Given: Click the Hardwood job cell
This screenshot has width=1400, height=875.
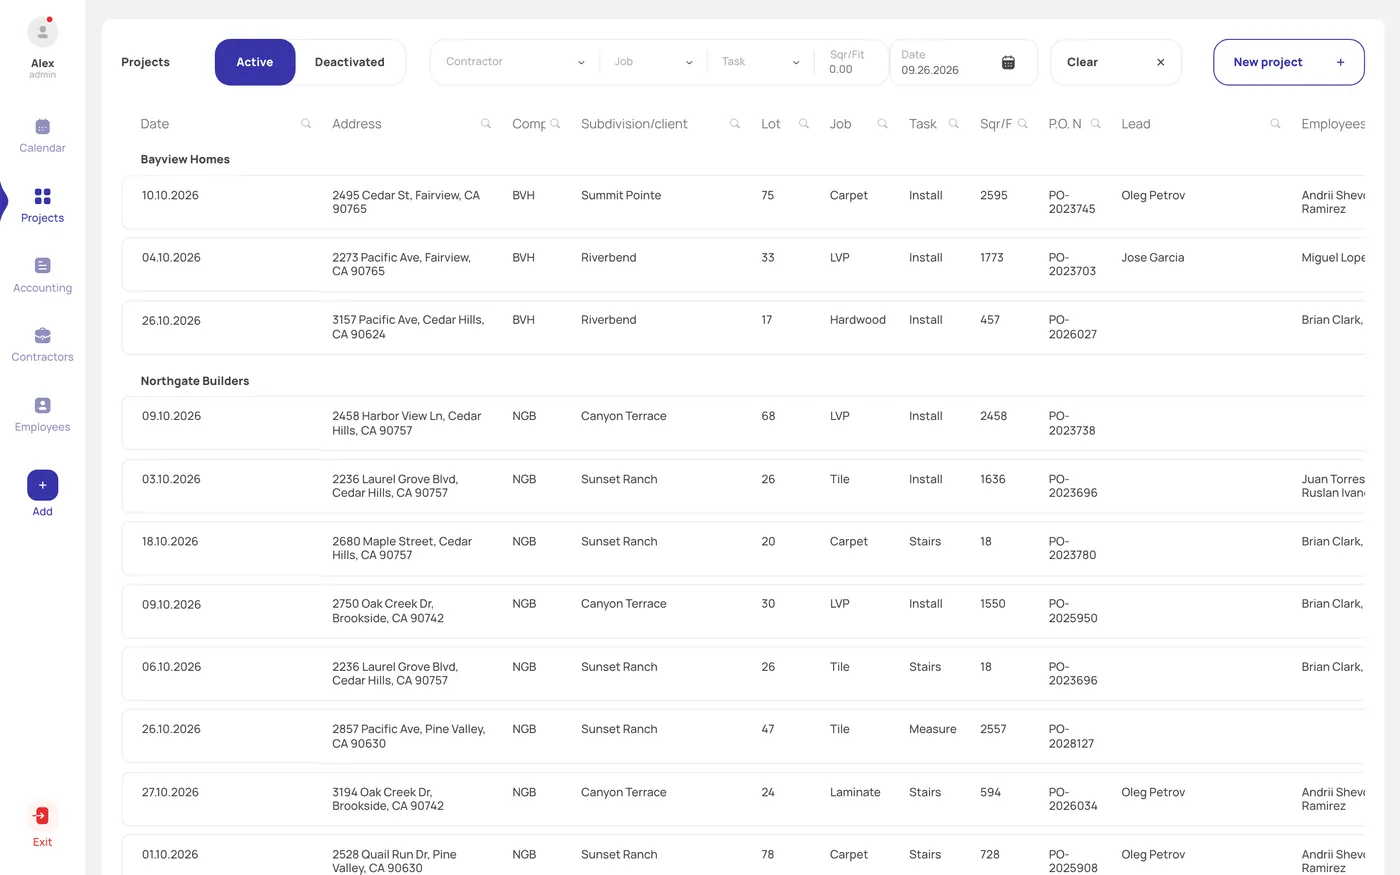Looking at the screenshot, I should [858, 320].
